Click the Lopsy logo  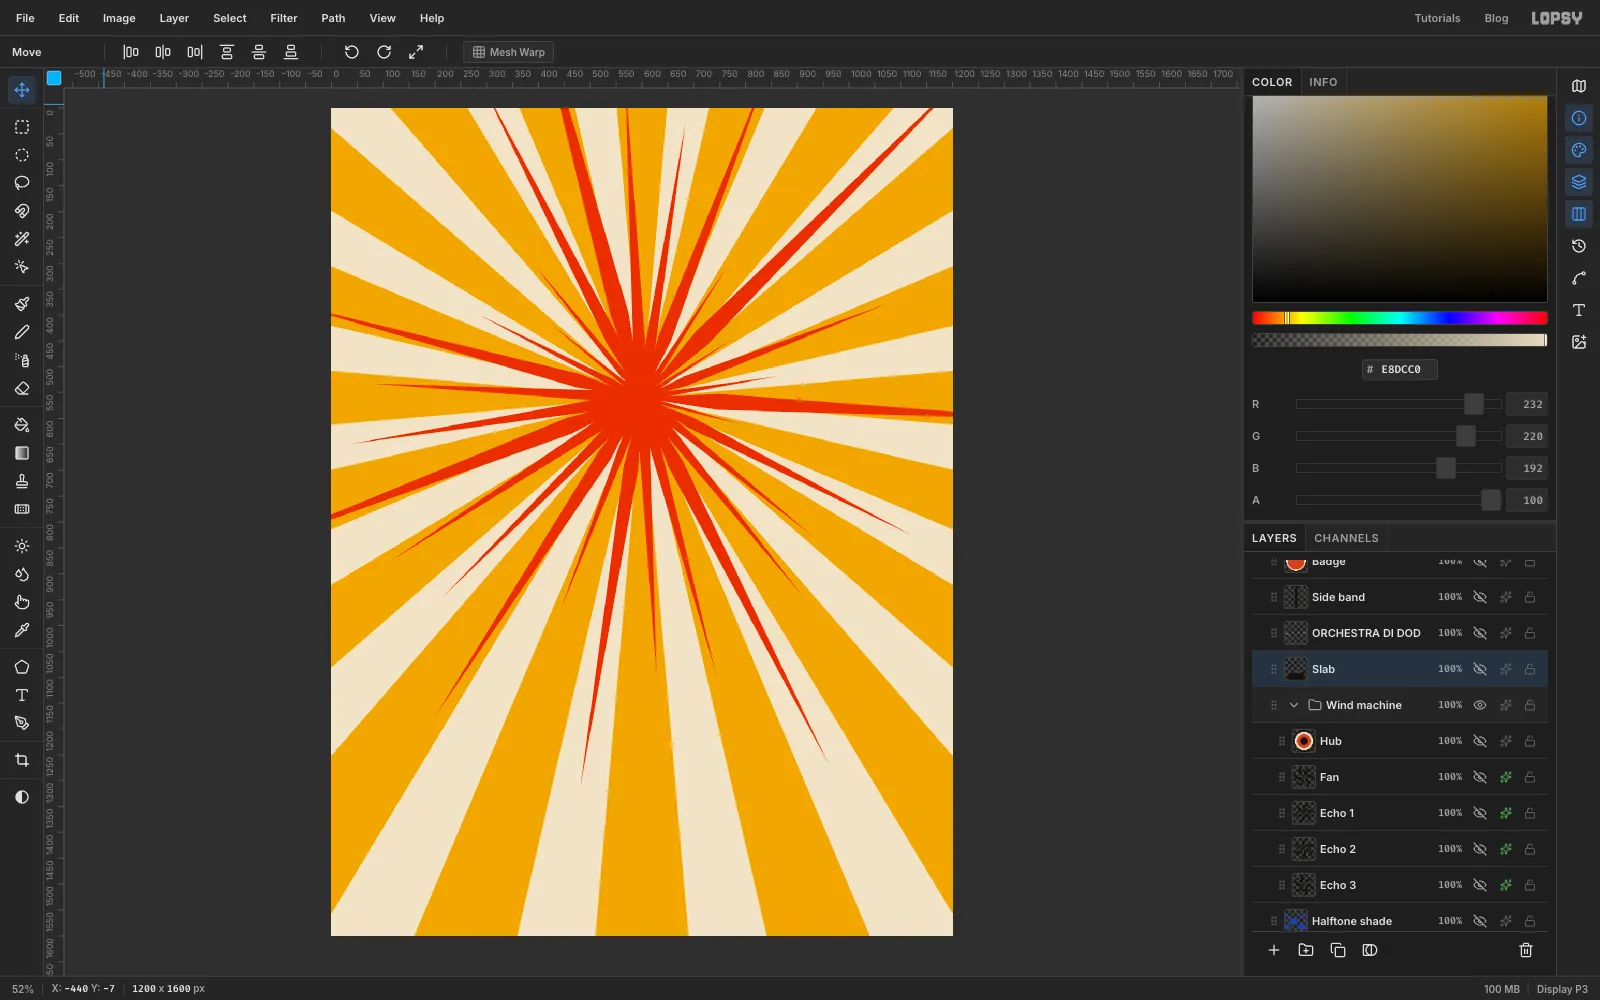coord(1557,18)
